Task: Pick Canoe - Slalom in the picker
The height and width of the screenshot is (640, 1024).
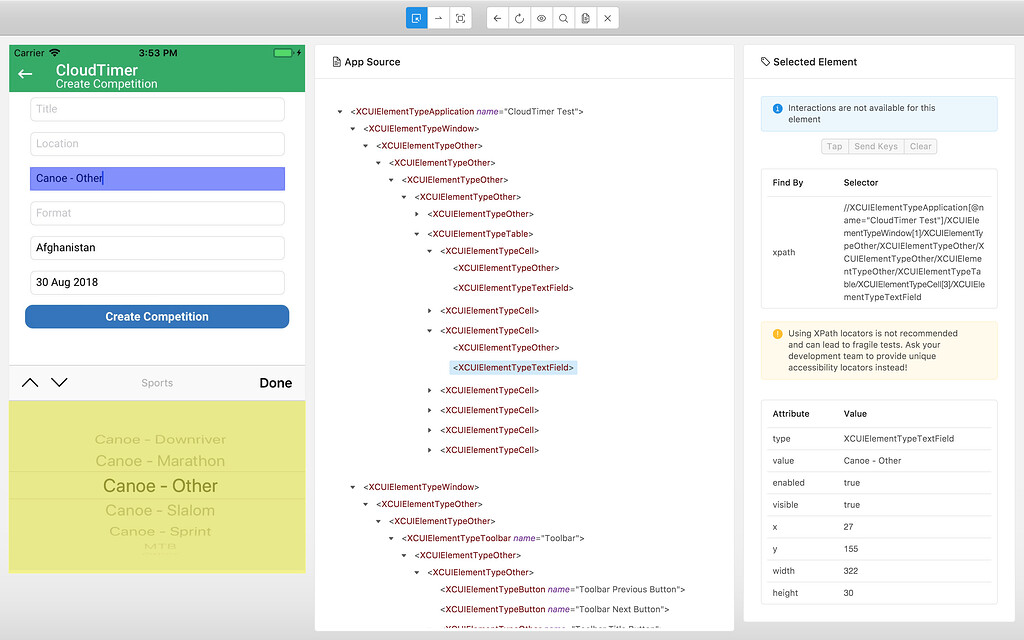Action: [160, 510]
